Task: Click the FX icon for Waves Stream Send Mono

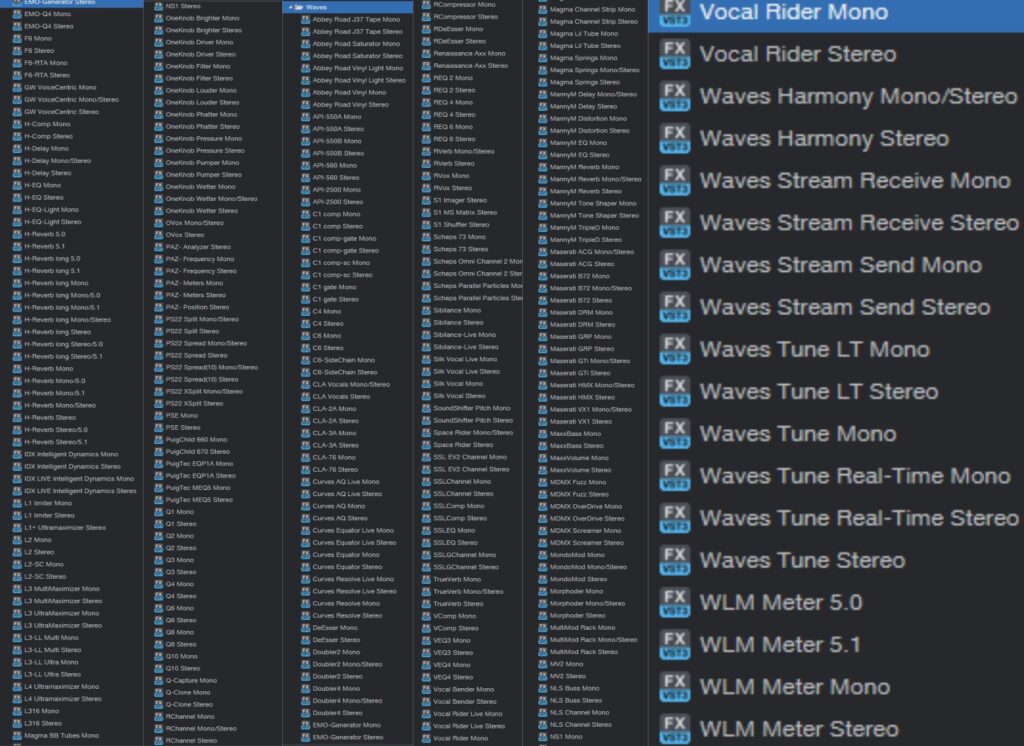Action: (675, 265)
